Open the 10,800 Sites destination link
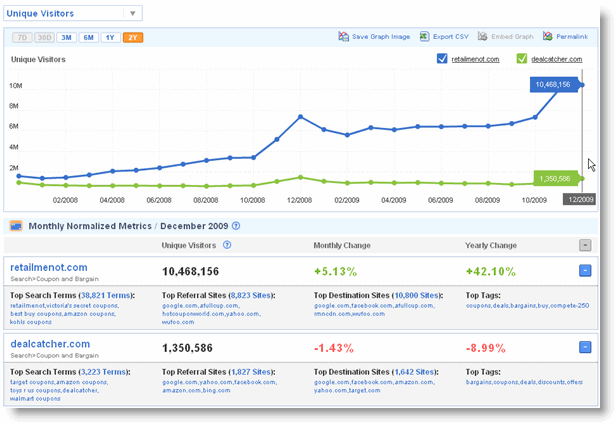The image size is (616, 424). click(416, 296)
